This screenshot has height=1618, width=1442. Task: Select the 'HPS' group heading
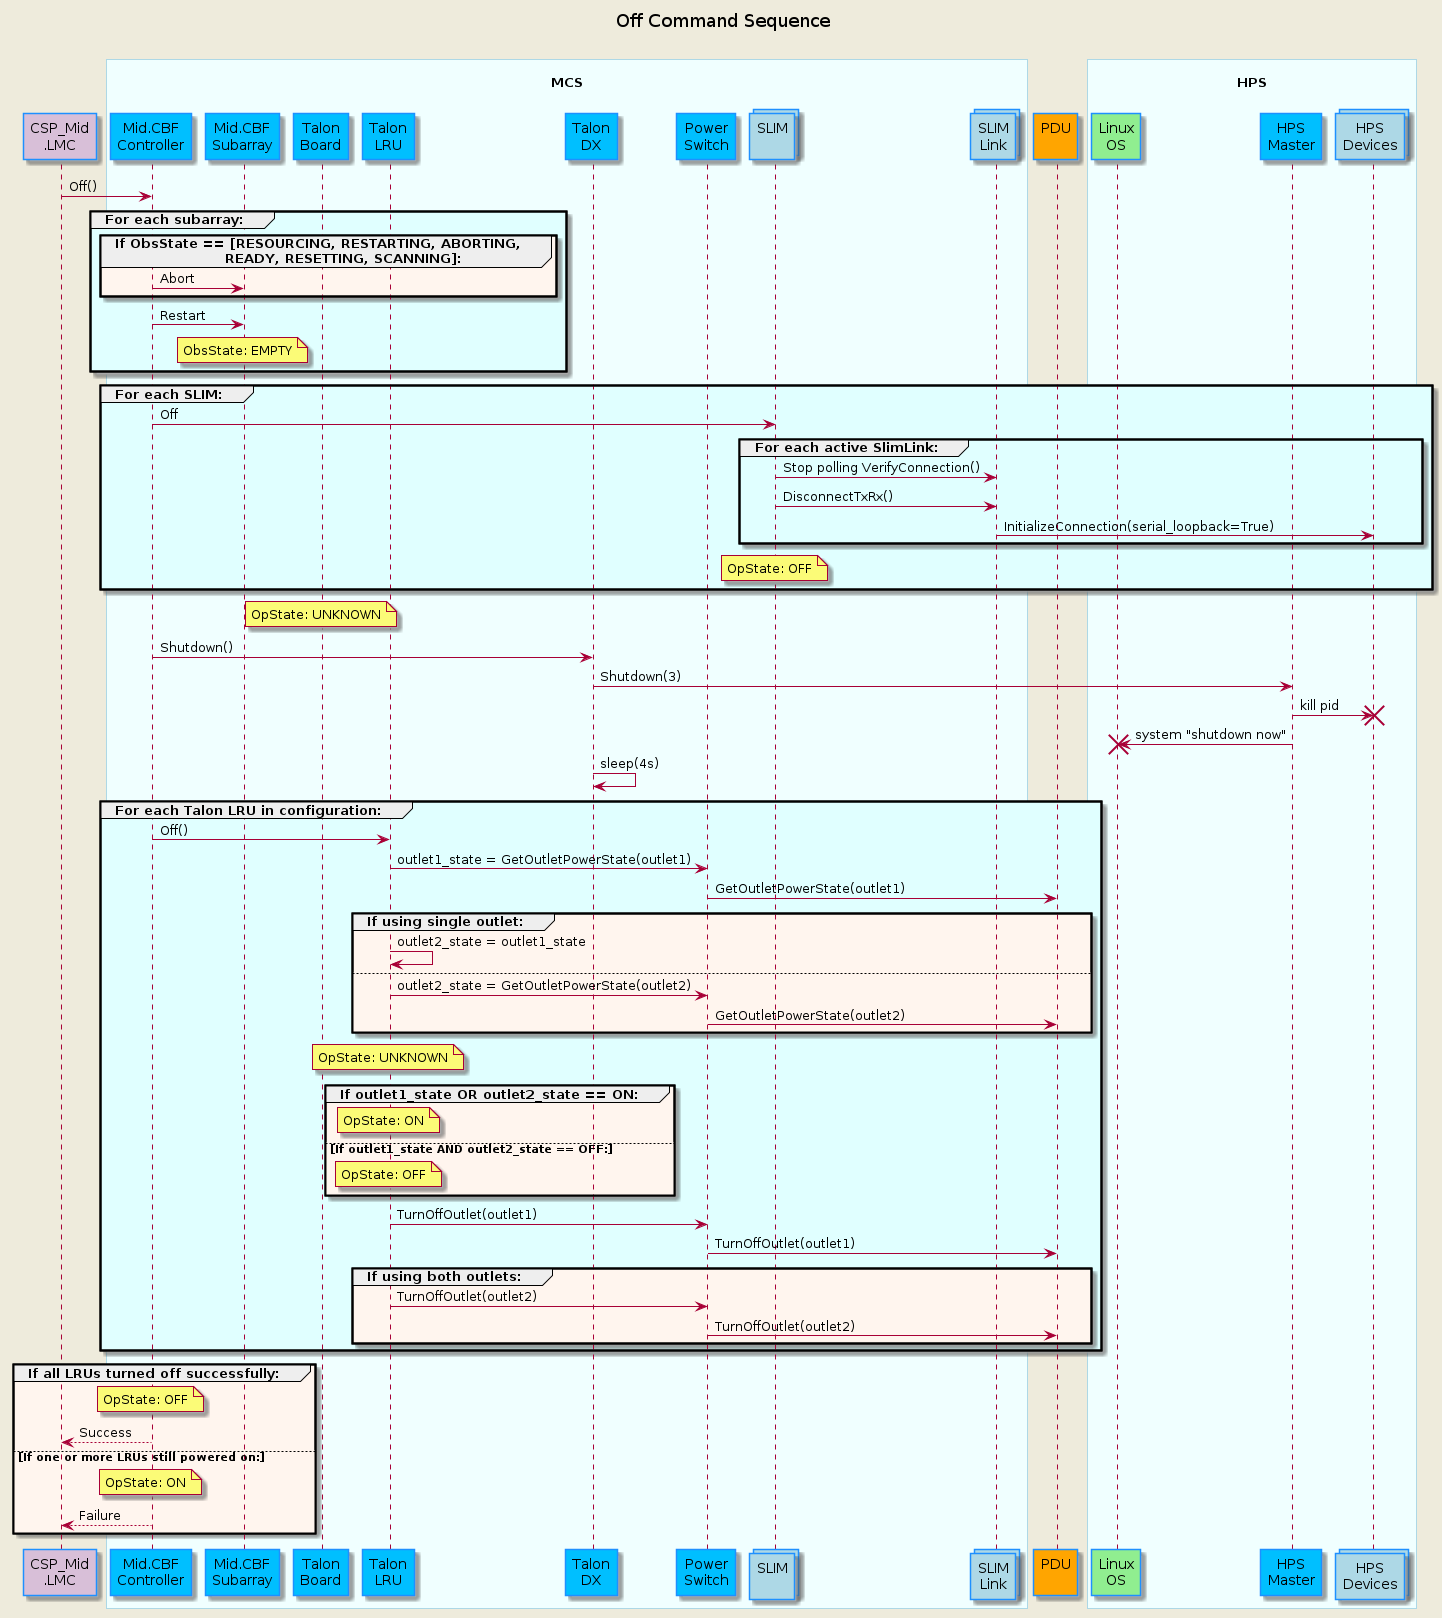tap(1252, 82)
